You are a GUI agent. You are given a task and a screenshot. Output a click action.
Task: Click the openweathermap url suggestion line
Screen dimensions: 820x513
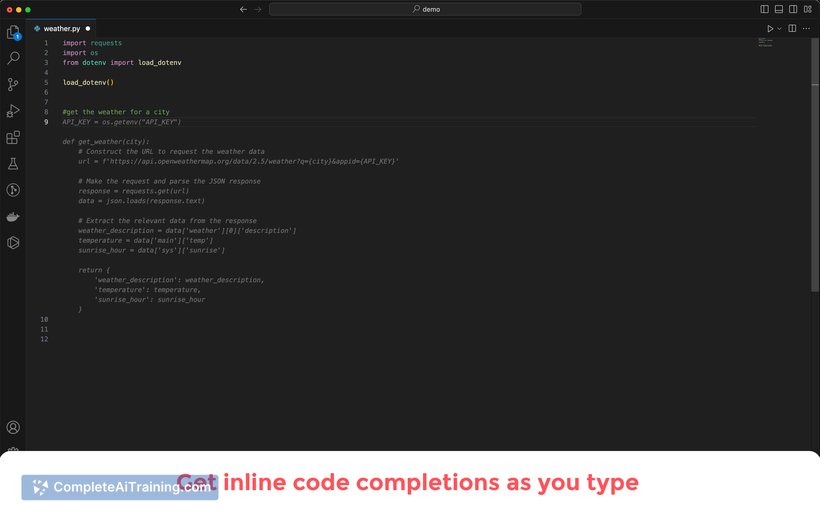tap(238, 162)
